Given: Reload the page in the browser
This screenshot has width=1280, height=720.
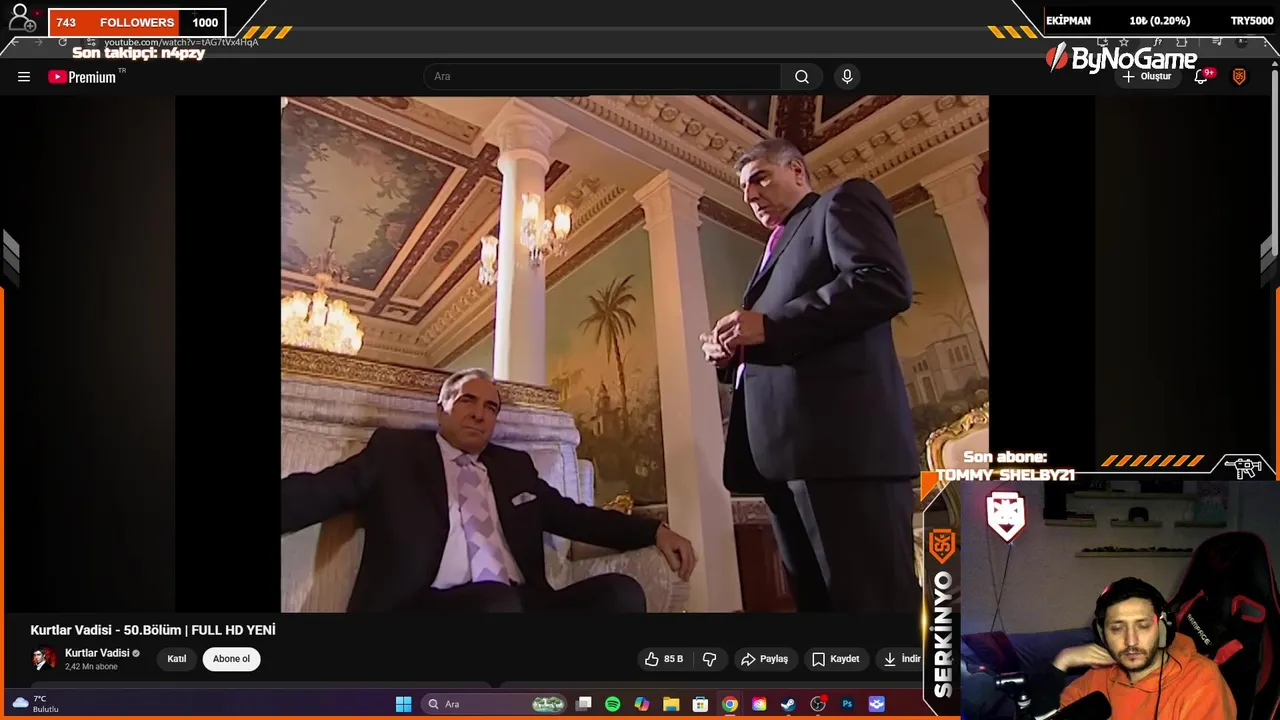Looking at the screenshot, I should pos(62,42).
